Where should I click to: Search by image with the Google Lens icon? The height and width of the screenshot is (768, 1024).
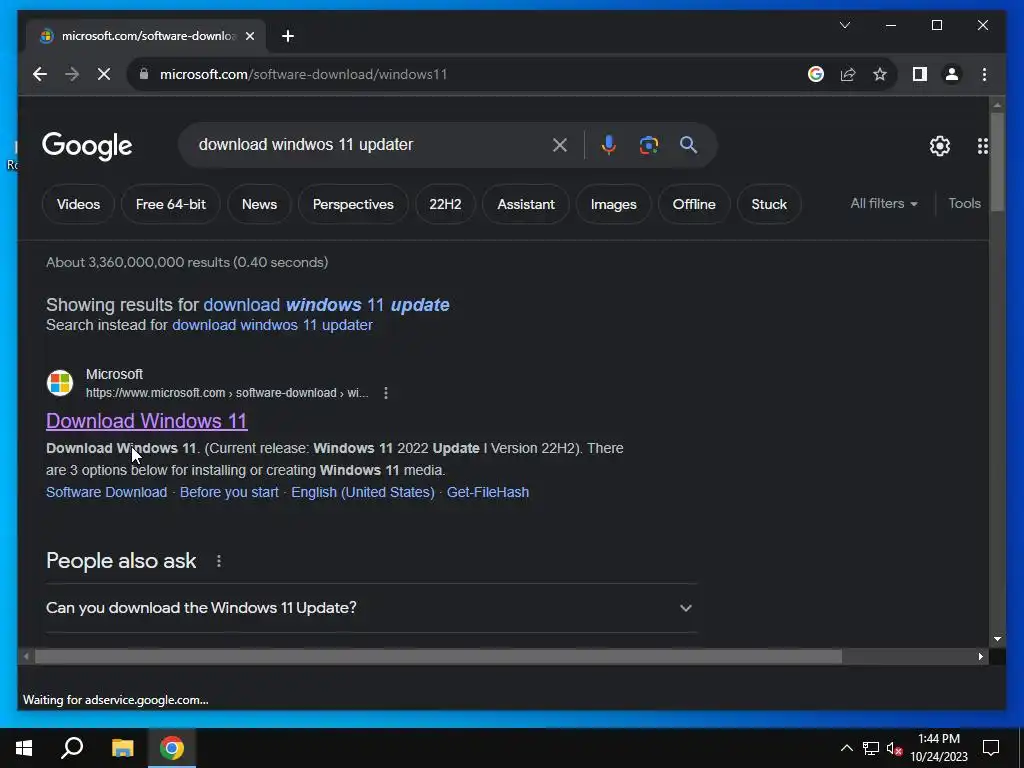(648, 145)
